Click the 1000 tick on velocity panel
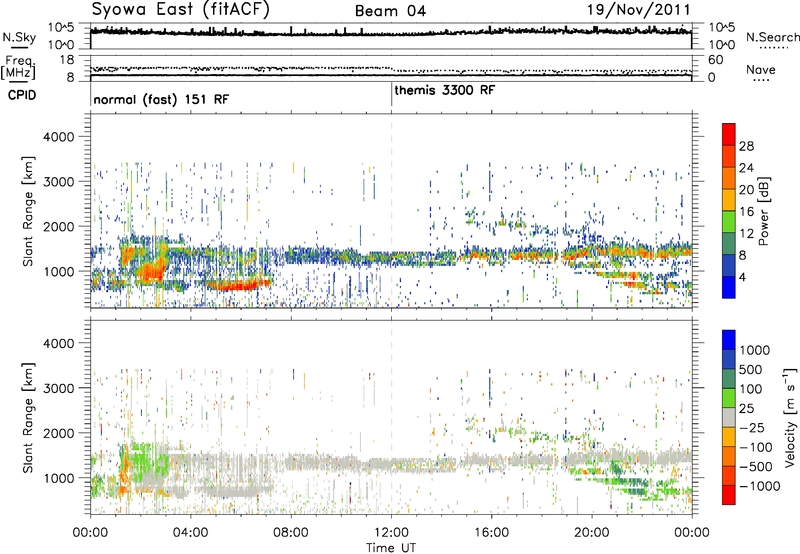Screen dimensions: 800x554 click(58, 478)
